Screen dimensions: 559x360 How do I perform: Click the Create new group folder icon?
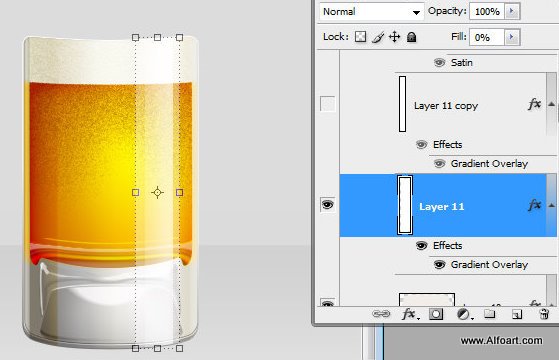[x=490, y=314]
